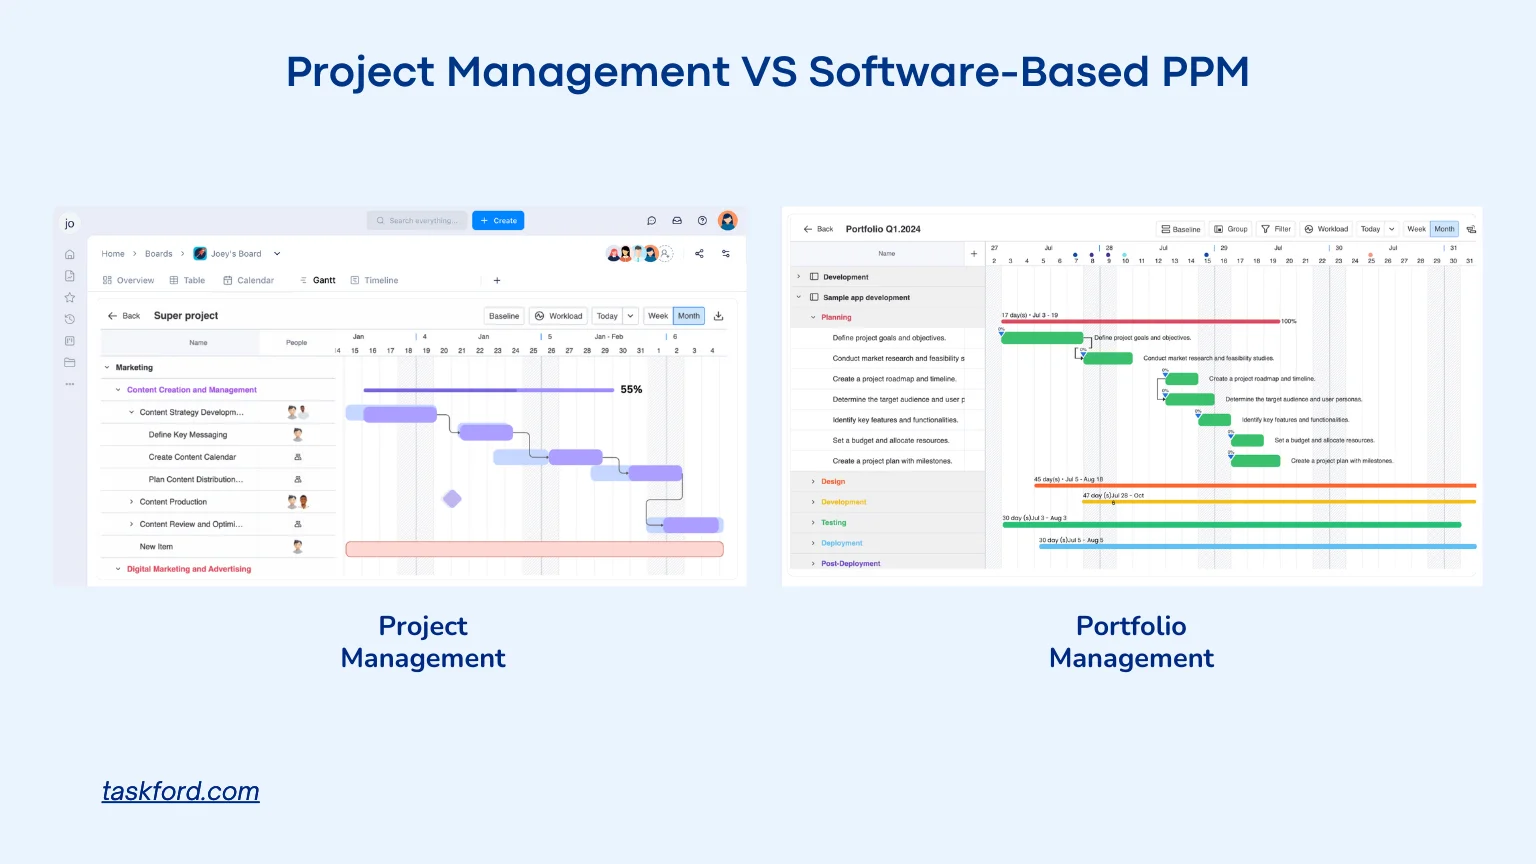The height and width of the screenshot is (864, 1536).
Task: Click the Favorites star sidebar icon
Action: (70, 298)
